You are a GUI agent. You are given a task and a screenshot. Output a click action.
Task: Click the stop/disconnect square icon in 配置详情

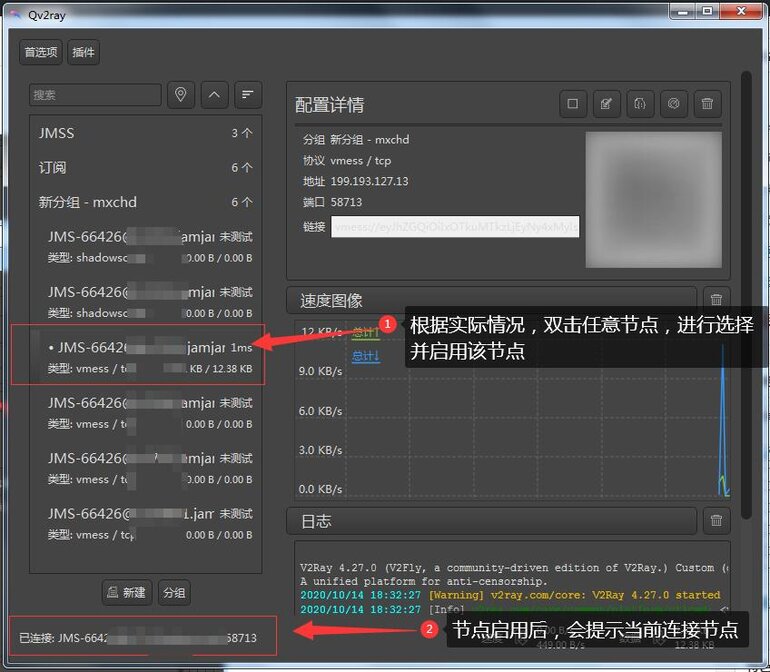tap(573, 104)
